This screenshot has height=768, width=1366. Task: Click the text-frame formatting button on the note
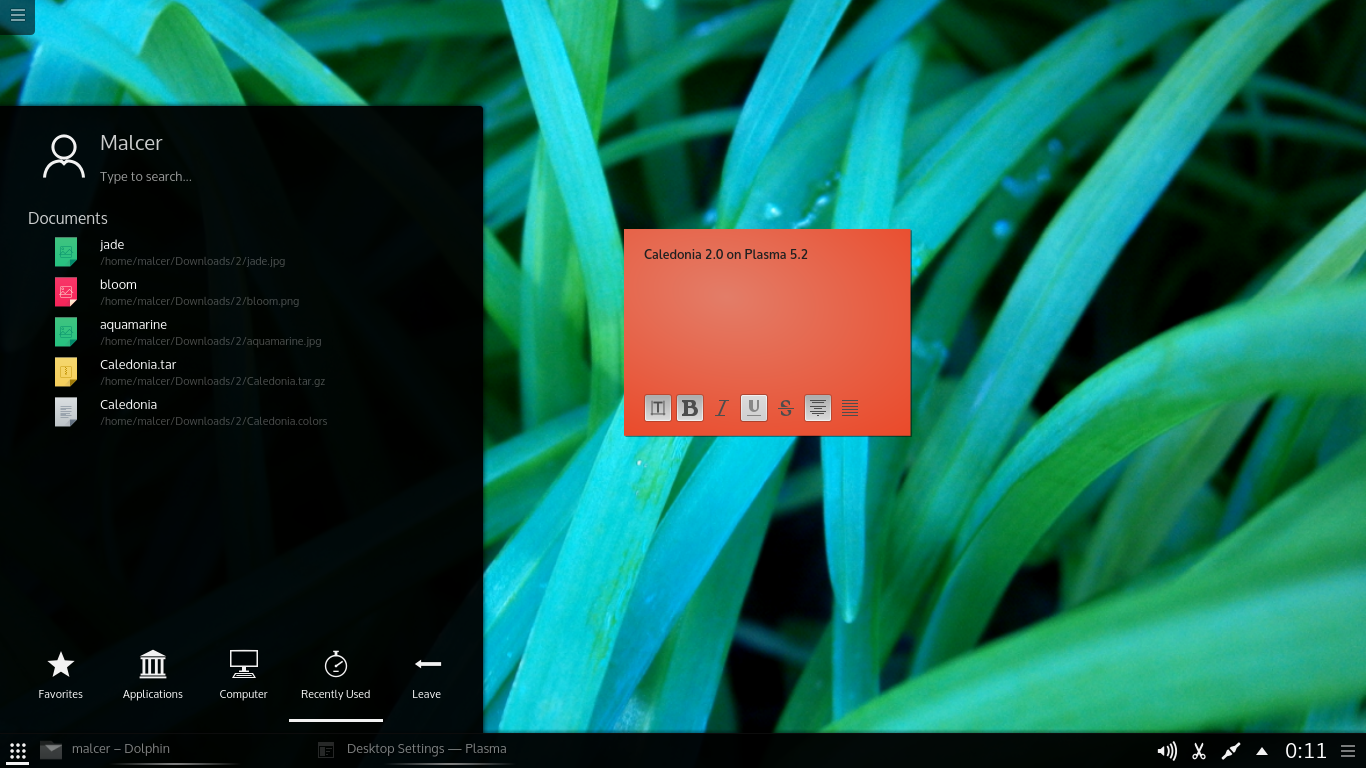click(658, 408)
